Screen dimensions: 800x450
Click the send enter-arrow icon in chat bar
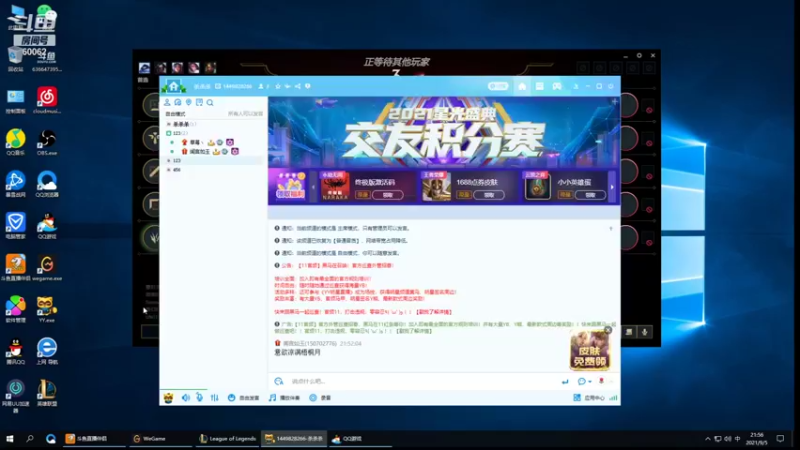coord(565,381)
